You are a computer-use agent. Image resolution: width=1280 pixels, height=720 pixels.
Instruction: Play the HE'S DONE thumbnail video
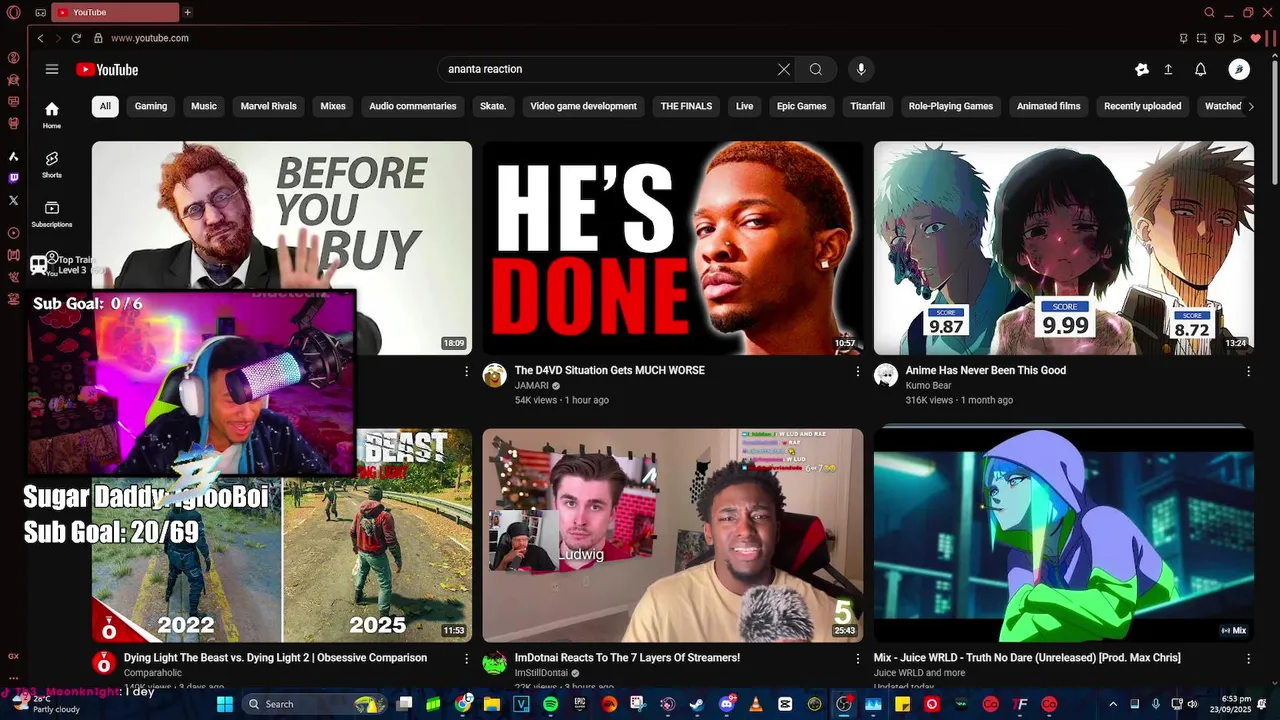pyautogui.click(x=673, y=248)
